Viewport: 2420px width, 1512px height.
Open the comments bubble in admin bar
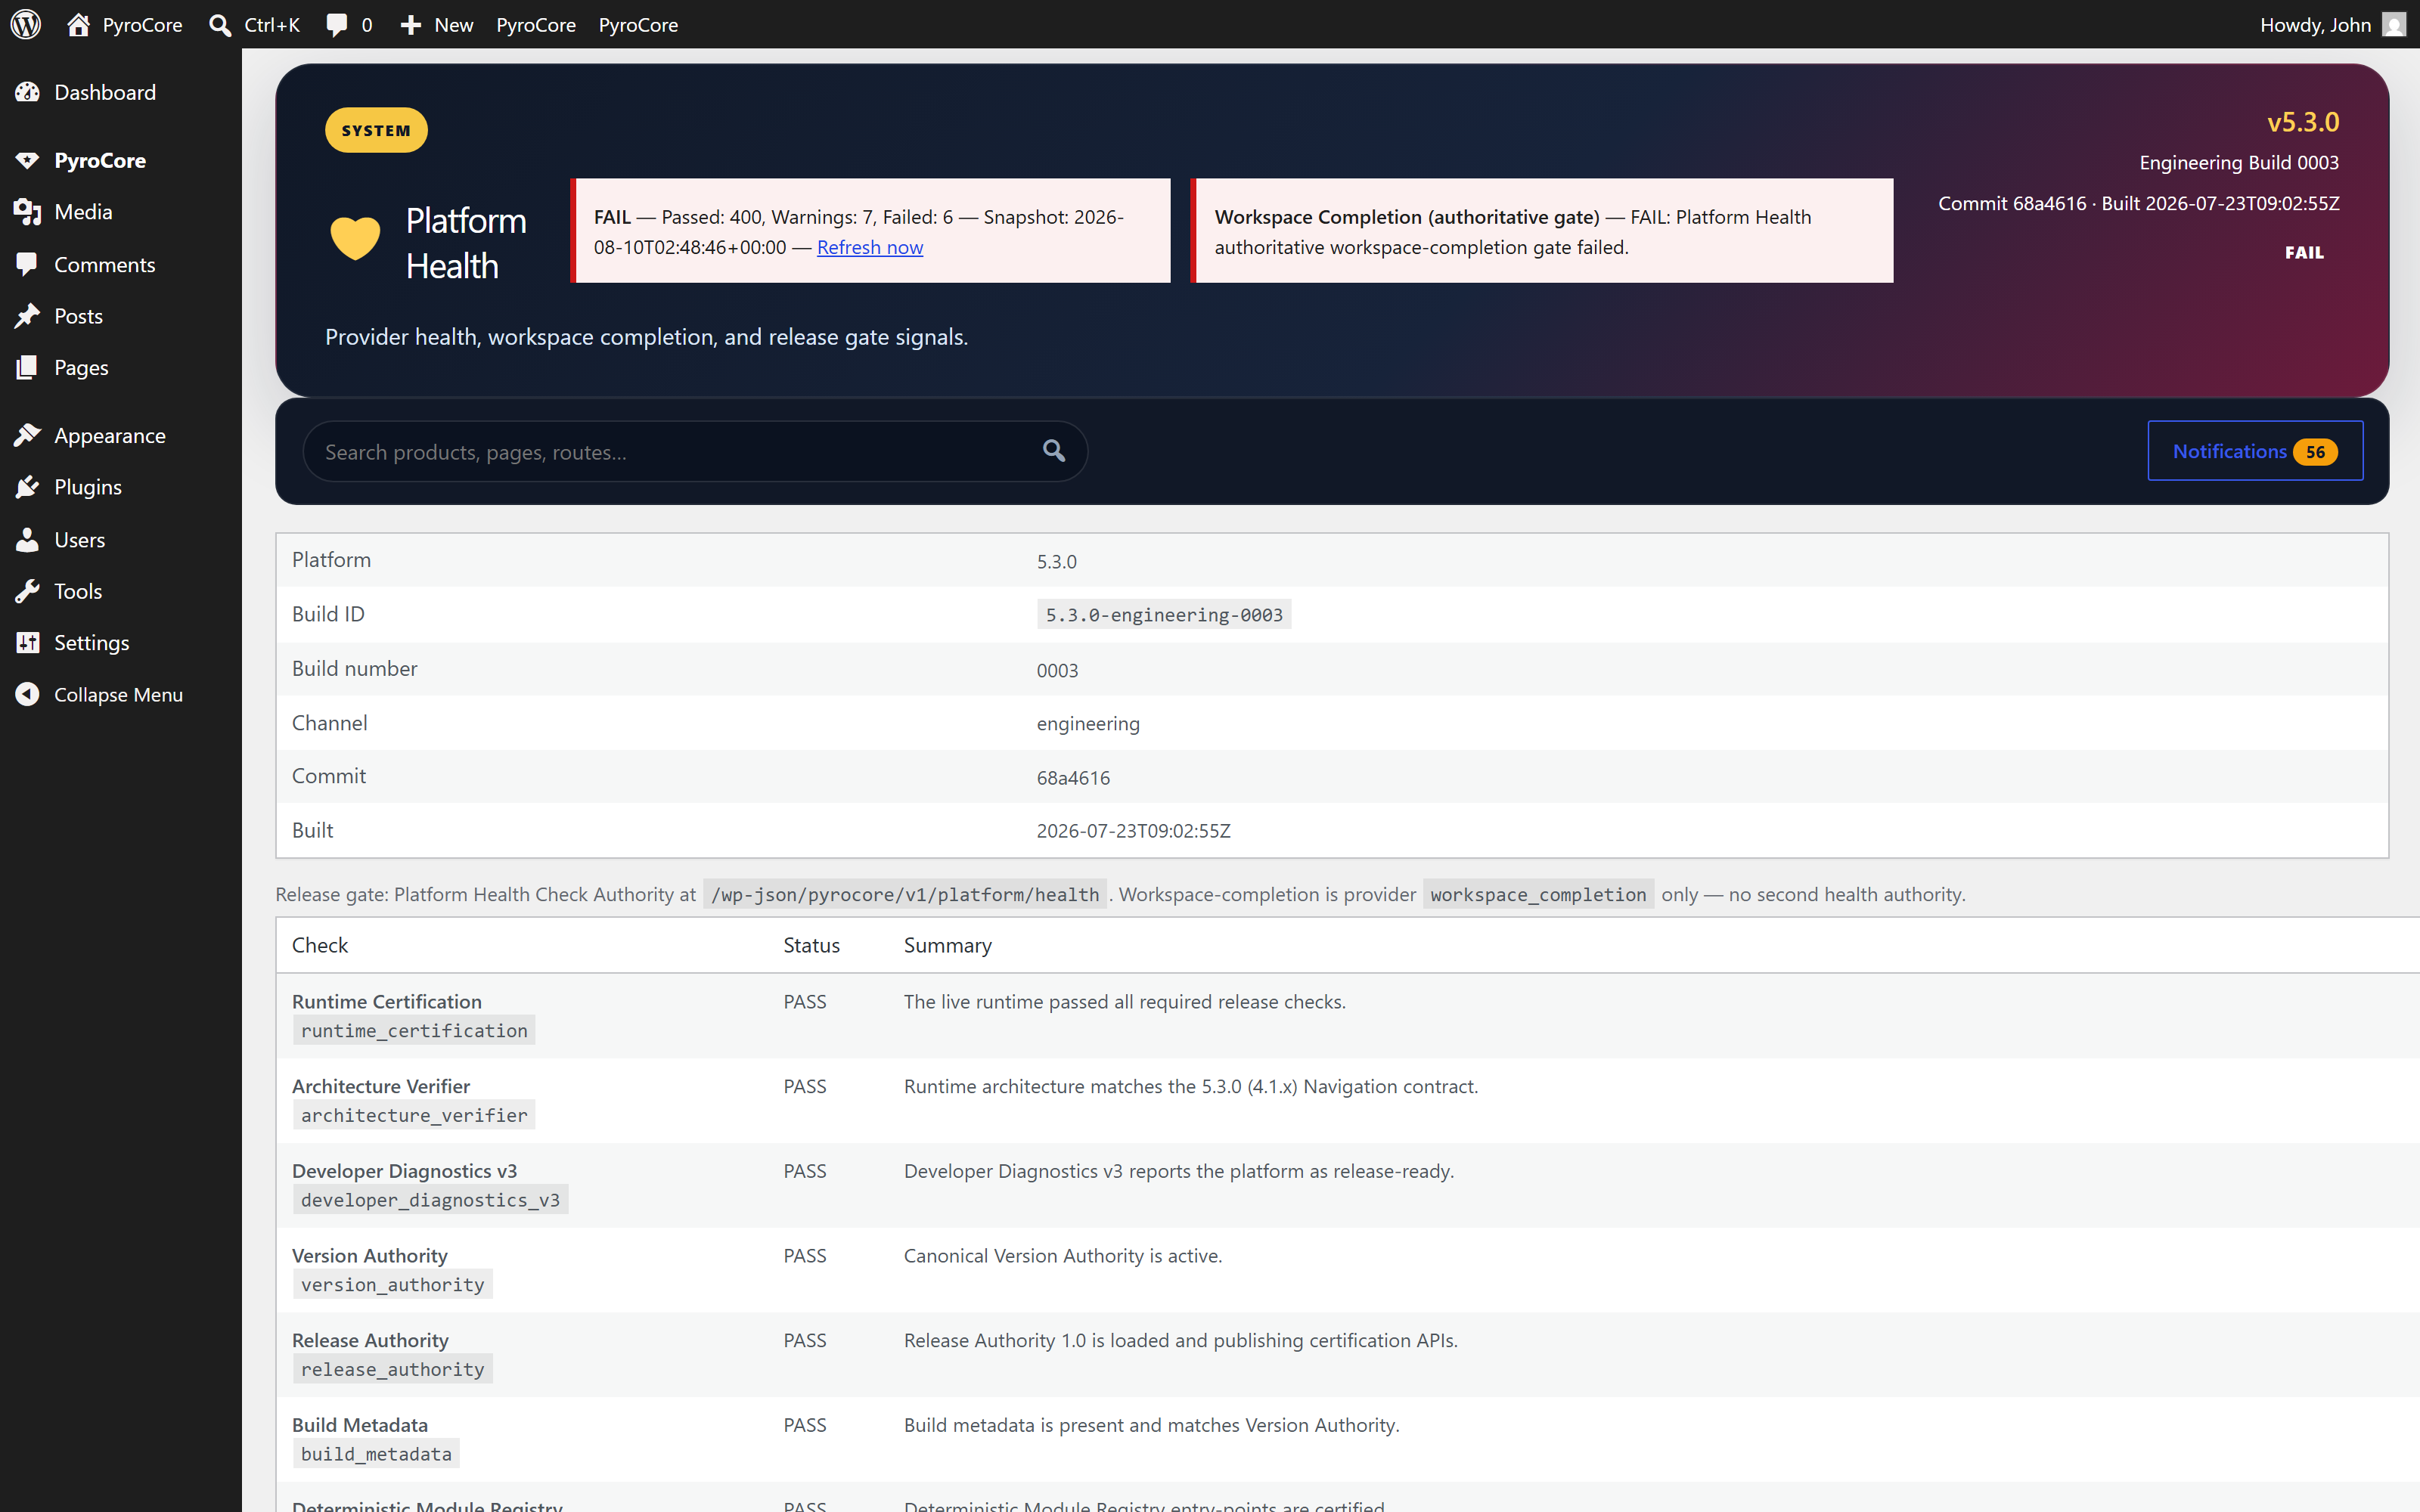(x=337, y=24)
